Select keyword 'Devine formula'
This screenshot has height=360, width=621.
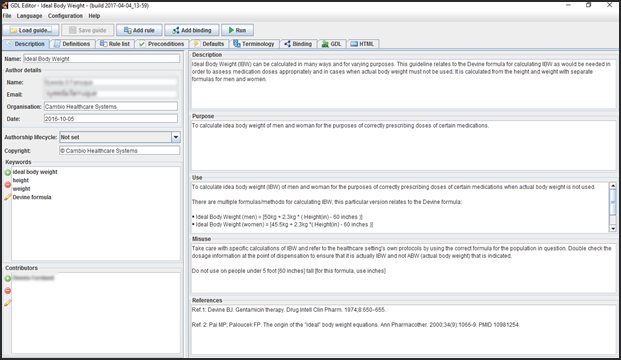32,197
